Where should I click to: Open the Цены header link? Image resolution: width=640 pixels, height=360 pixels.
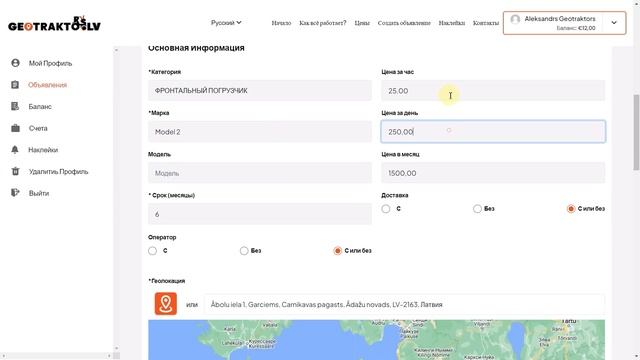pyautogui.click(x=362, y=23)
